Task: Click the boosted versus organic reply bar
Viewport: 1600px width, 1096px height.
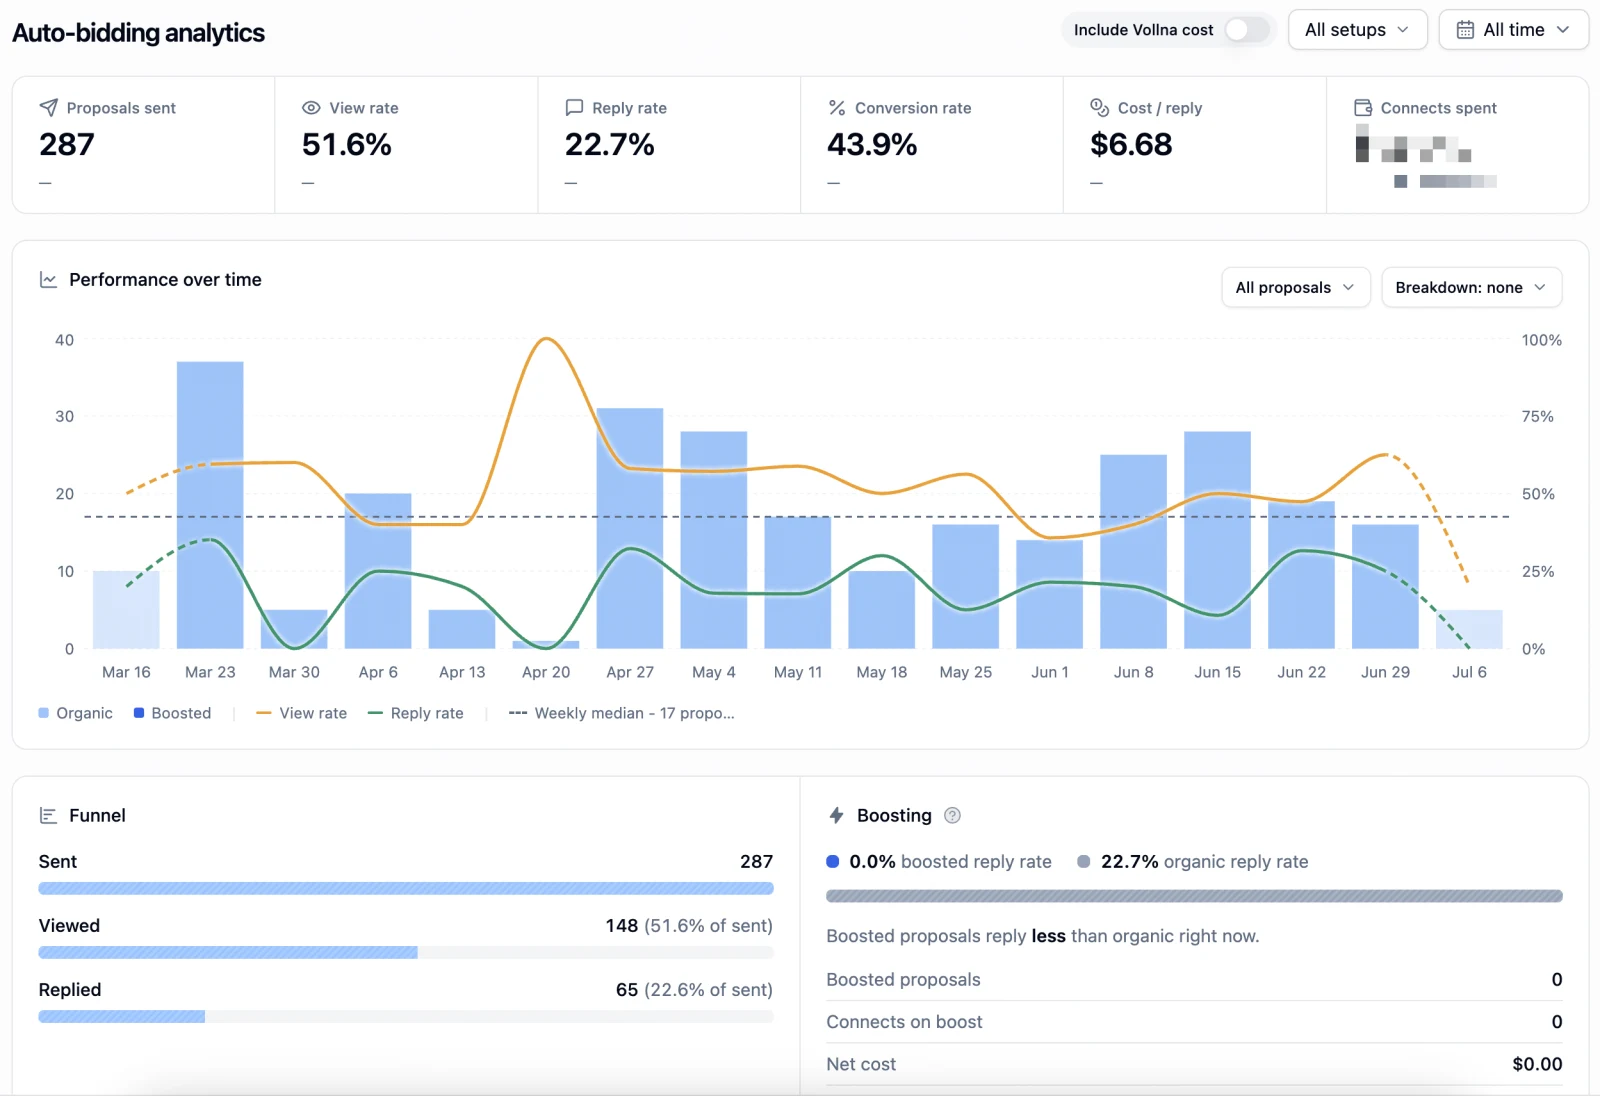Action: pos(1194,896)
